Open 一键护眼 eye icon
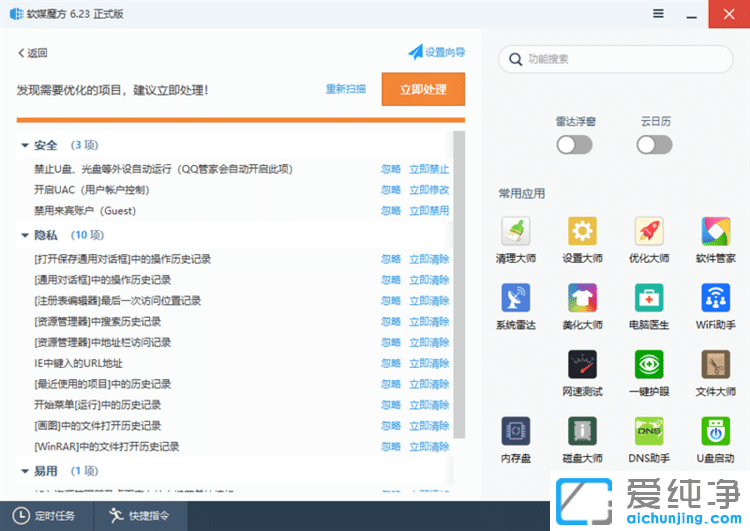 [x=649, y=364]
